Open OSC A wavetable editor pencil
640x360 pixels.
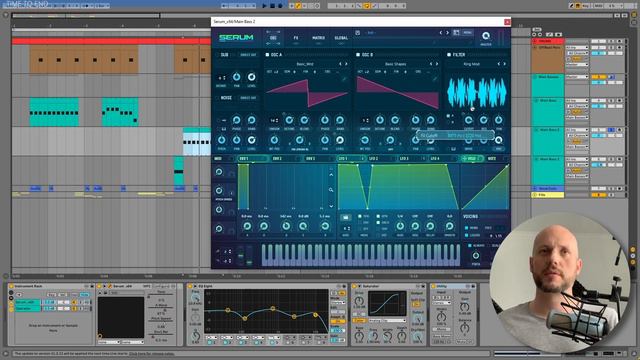point(344,78)
